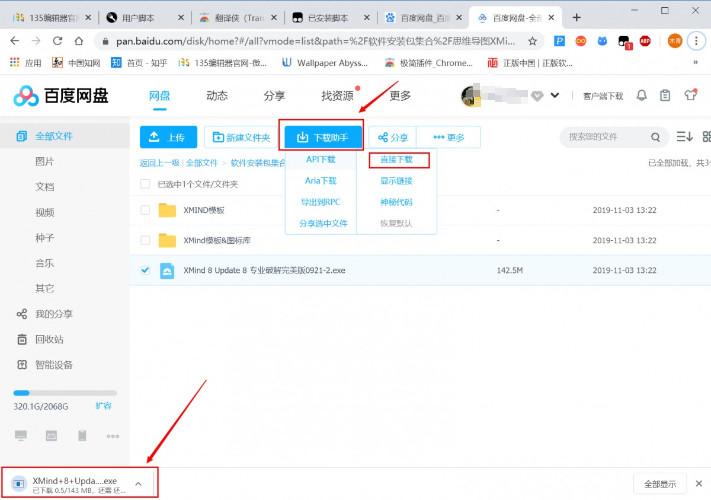Open the notification bell icon

[x=642, y=95]
